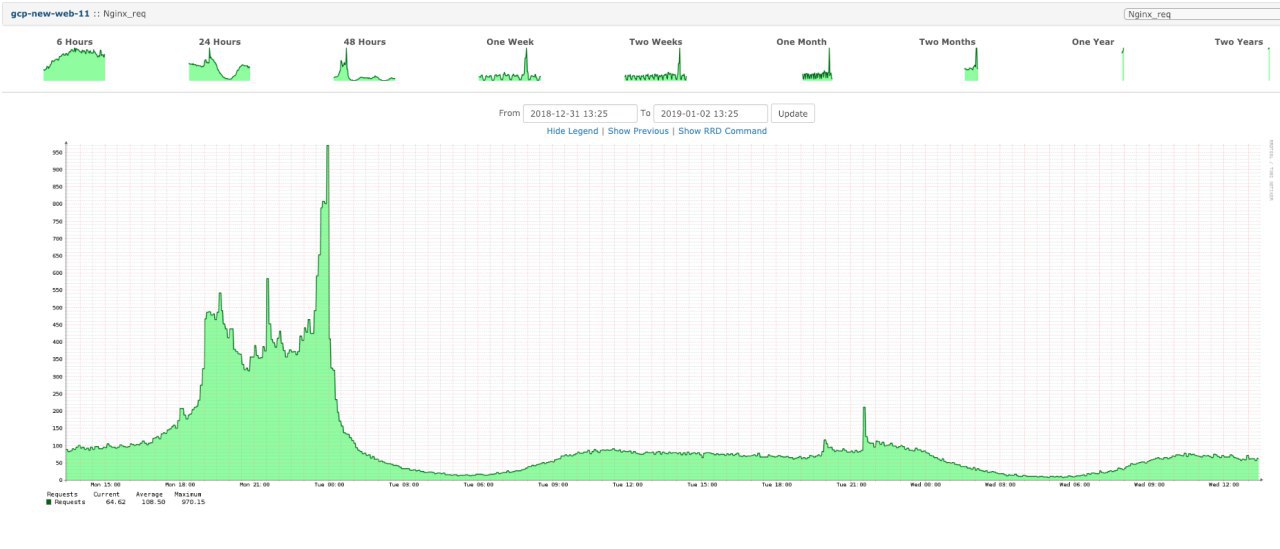Open the Nginx_req graph selector dropdown
Image resolution: width=1280 pixels, height=549 pixels.
click(1201, 14)
